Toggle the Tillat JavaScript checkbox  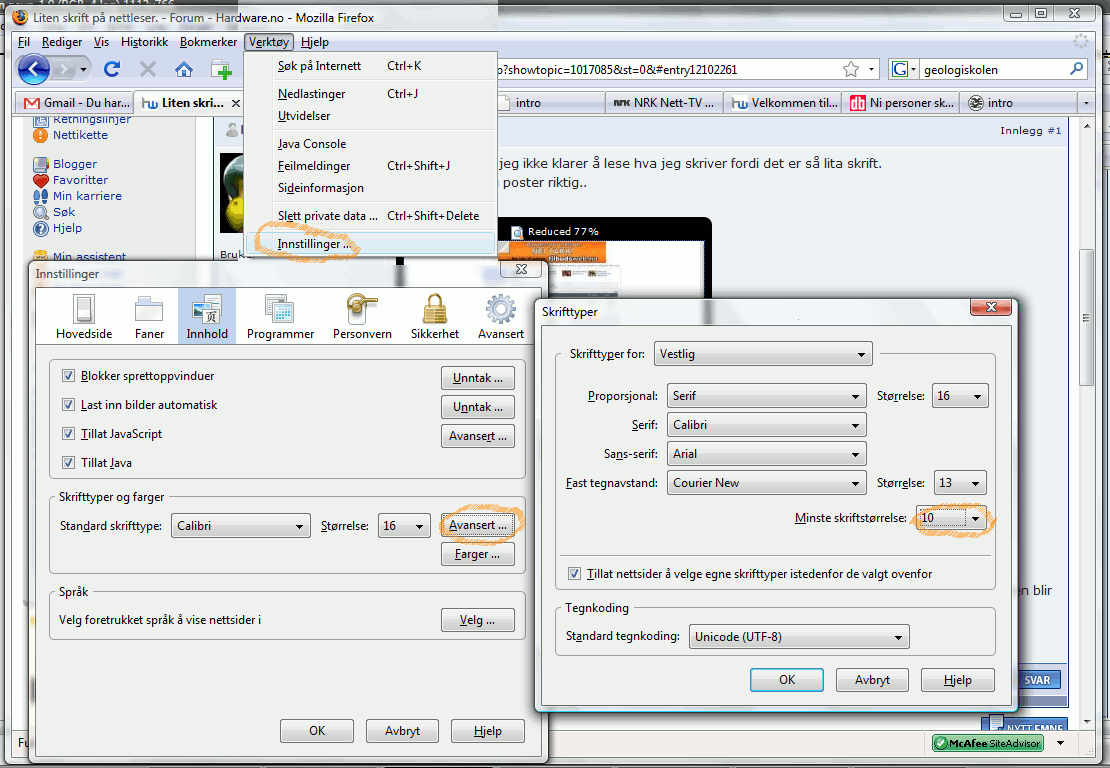pyautogui.click(x=68, y=434)
